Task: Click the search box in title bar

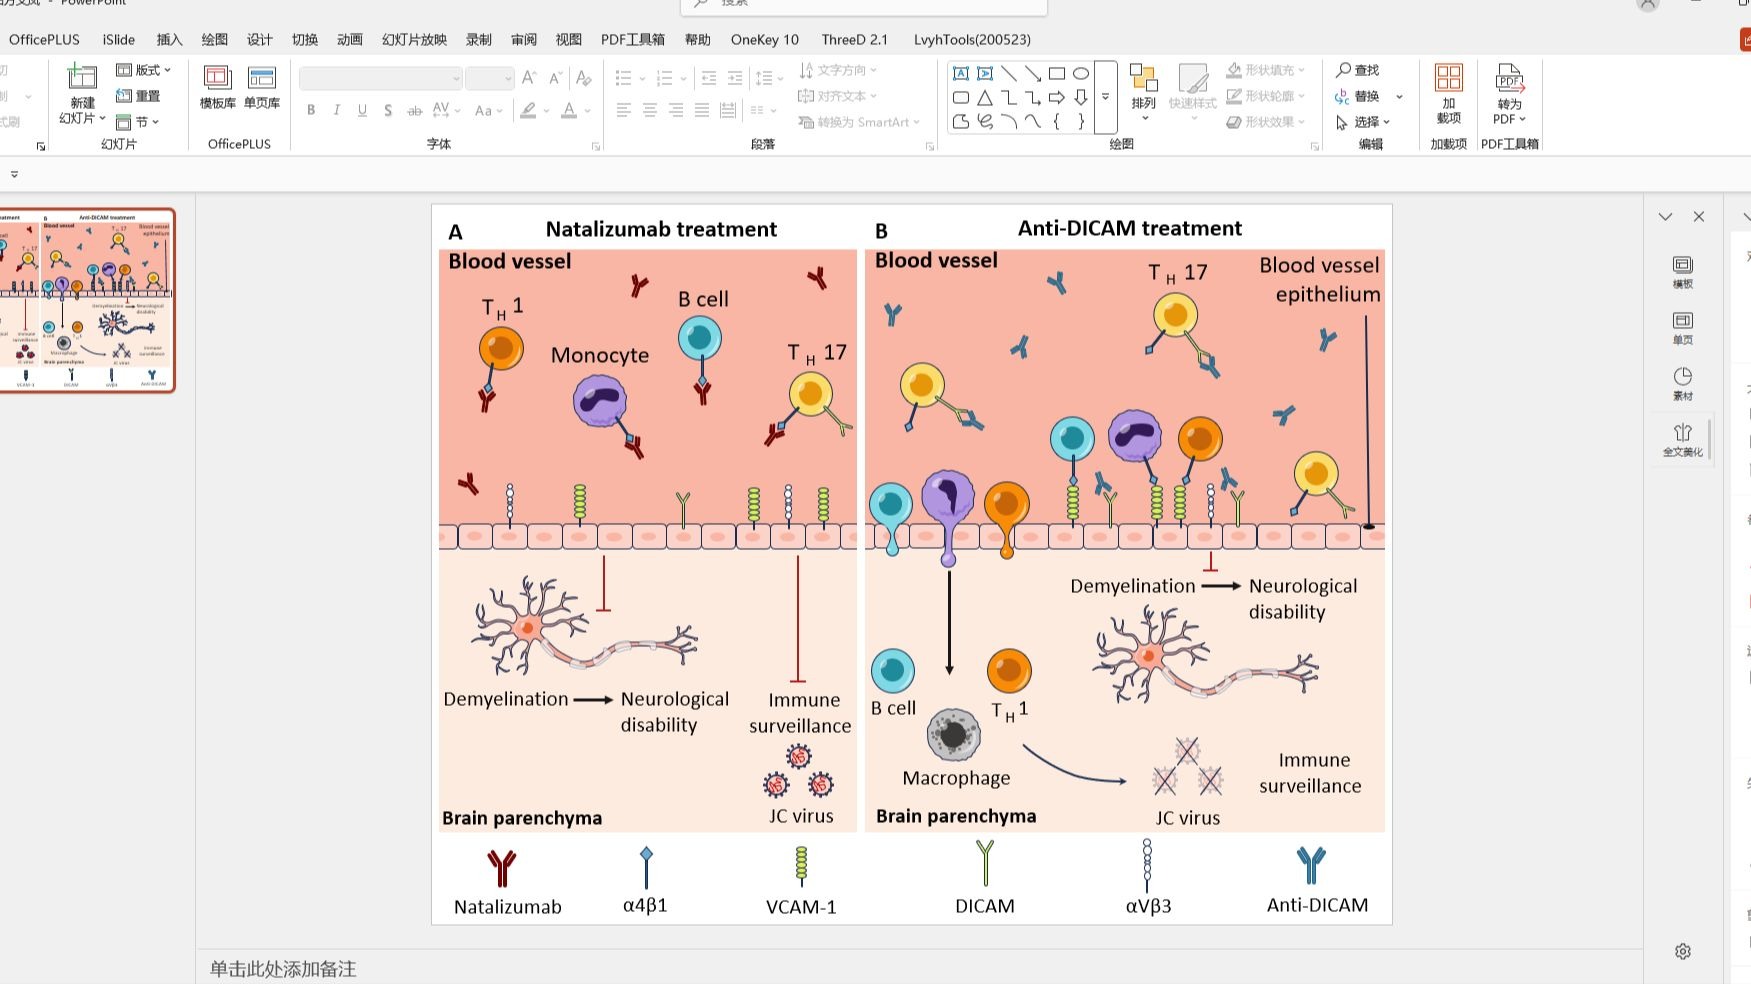Action: pyautogui.click(x=864, y=6)
